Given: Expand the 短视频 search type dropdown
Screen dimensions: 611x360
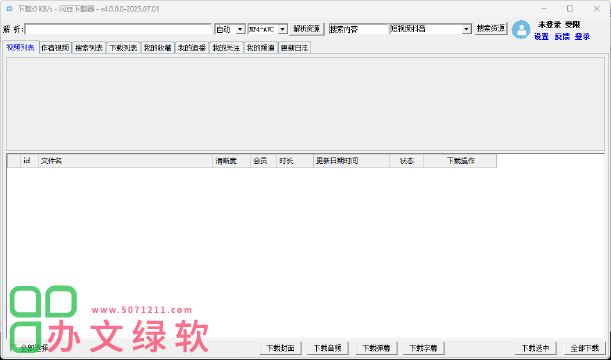Looking at the screenshot, I should coord(466,29).
